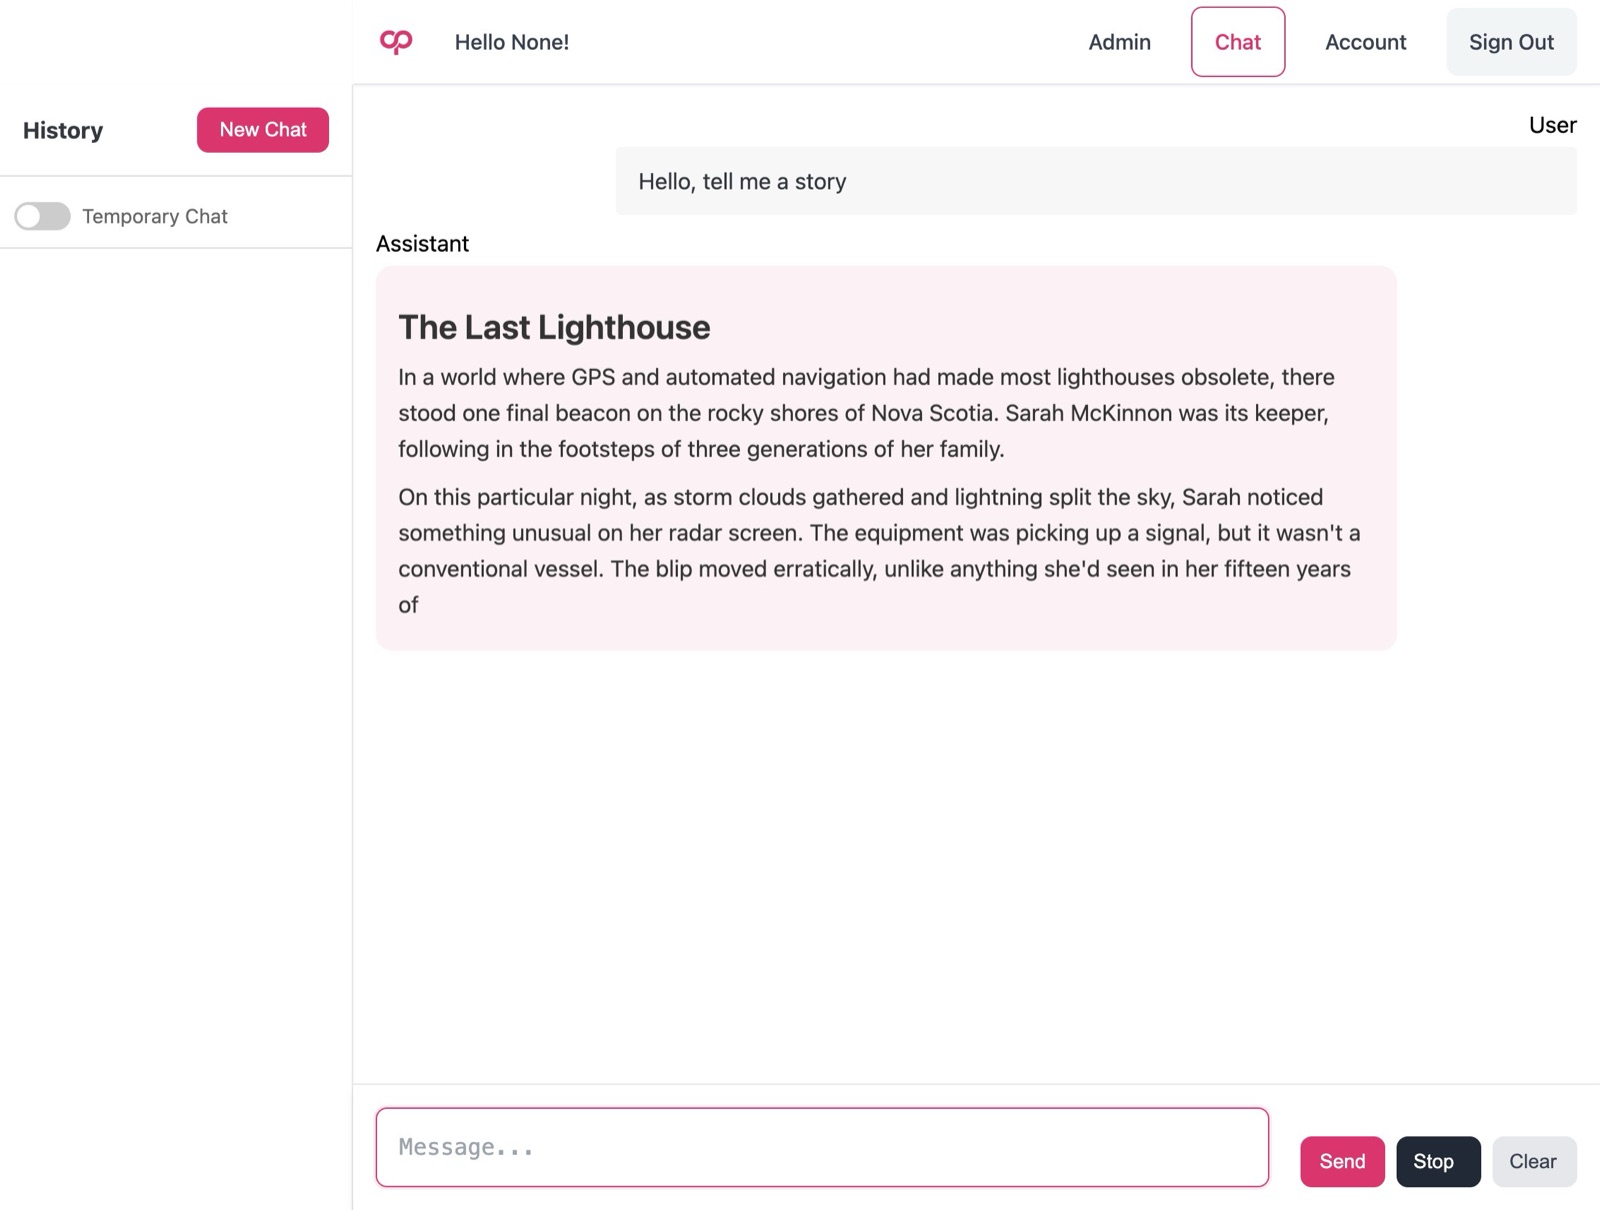Image resolution: width=1600 pixels, height=1210 pixels.
Task: Click the pink infinity logo icon
Action: pos(396,42)
